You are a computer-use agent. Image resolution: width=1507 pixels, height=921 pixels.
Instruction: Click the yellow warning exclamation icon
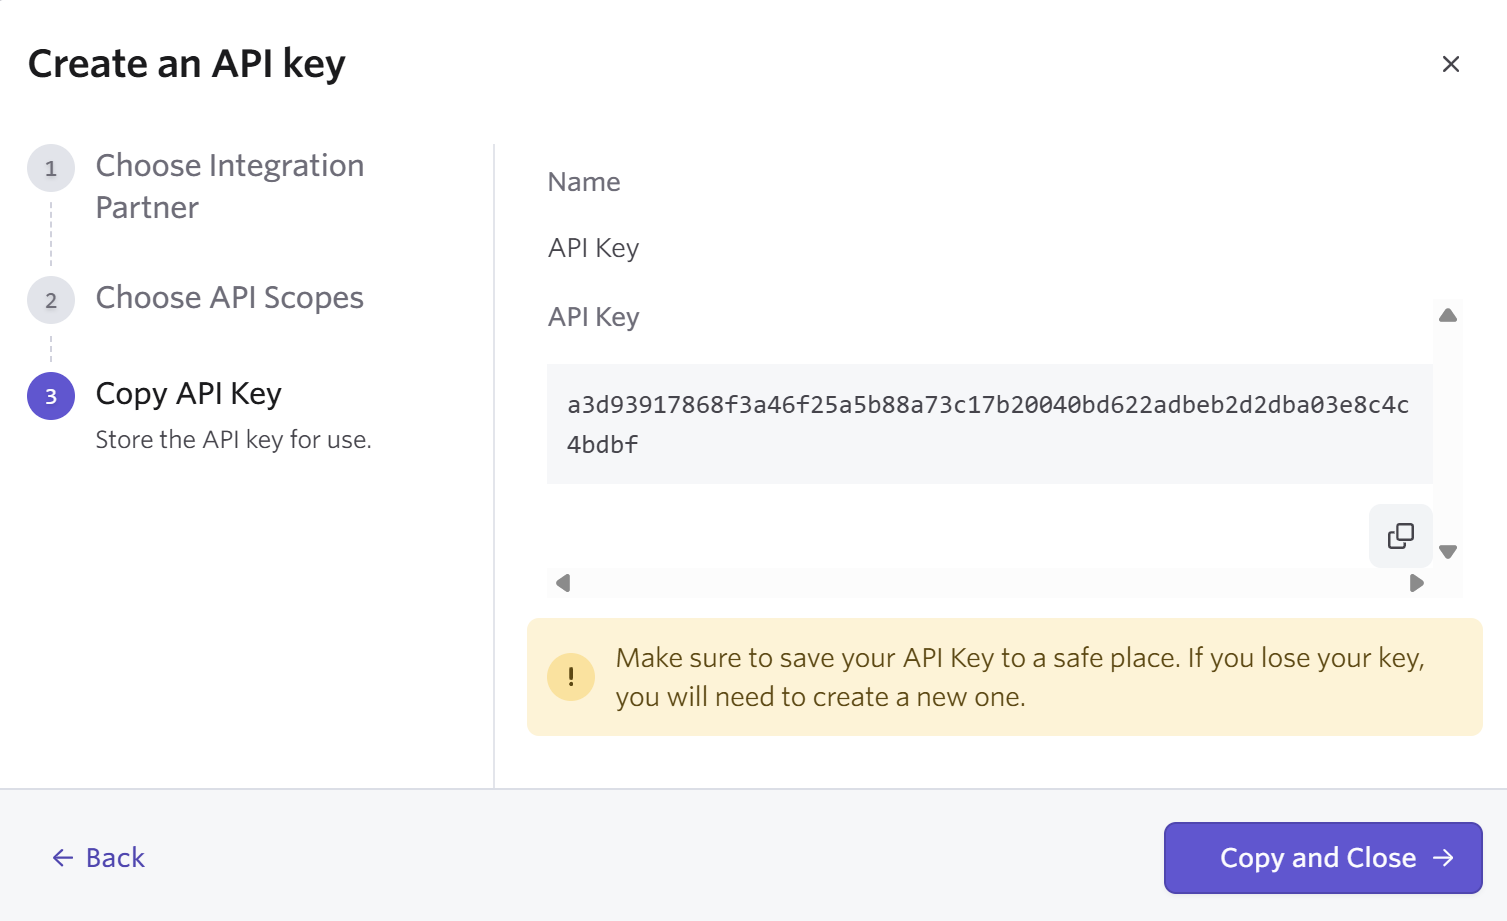[x=571, y=677]
